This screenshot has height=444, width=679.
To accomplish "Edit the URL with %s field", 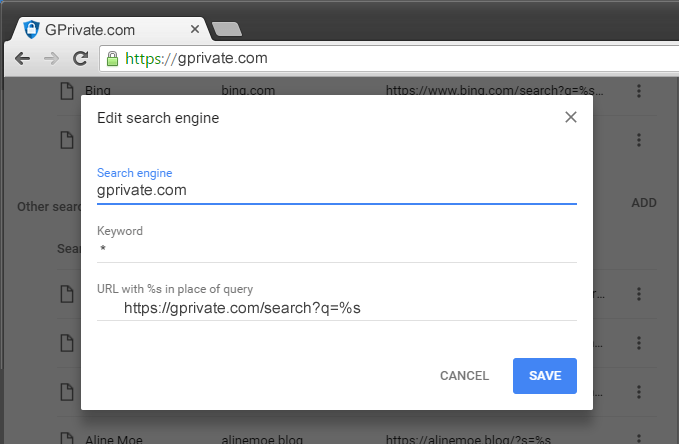I will (x=336, y=308).
